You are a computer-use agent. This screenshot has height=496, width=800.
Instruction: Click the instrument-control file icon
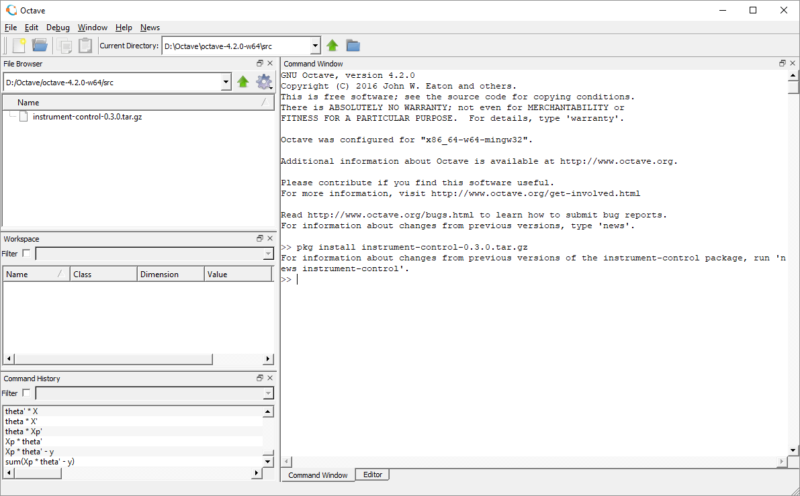click(23, 117)
